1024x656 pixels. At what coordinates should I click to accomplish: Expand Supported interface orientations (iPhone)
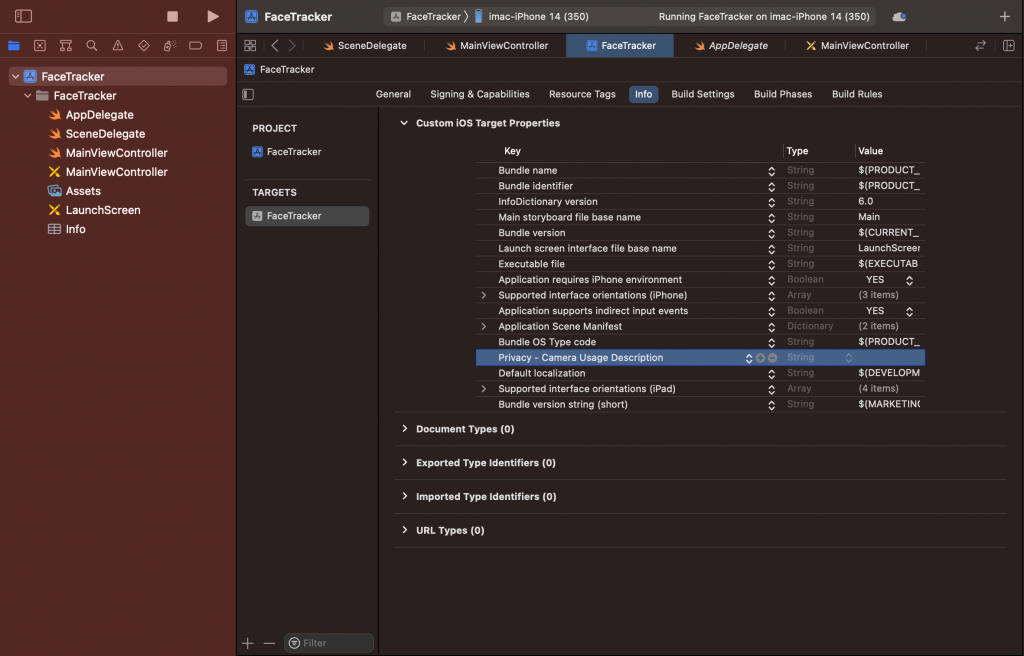click(484, 295)
